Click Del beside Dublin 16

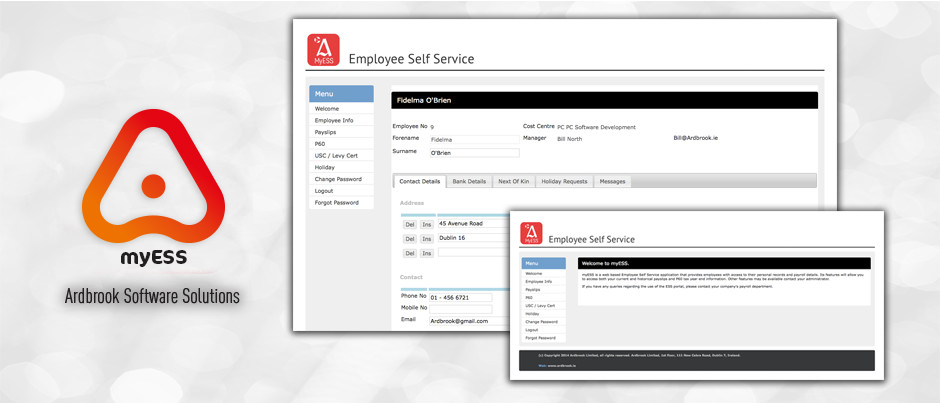[x=409, y=239]
